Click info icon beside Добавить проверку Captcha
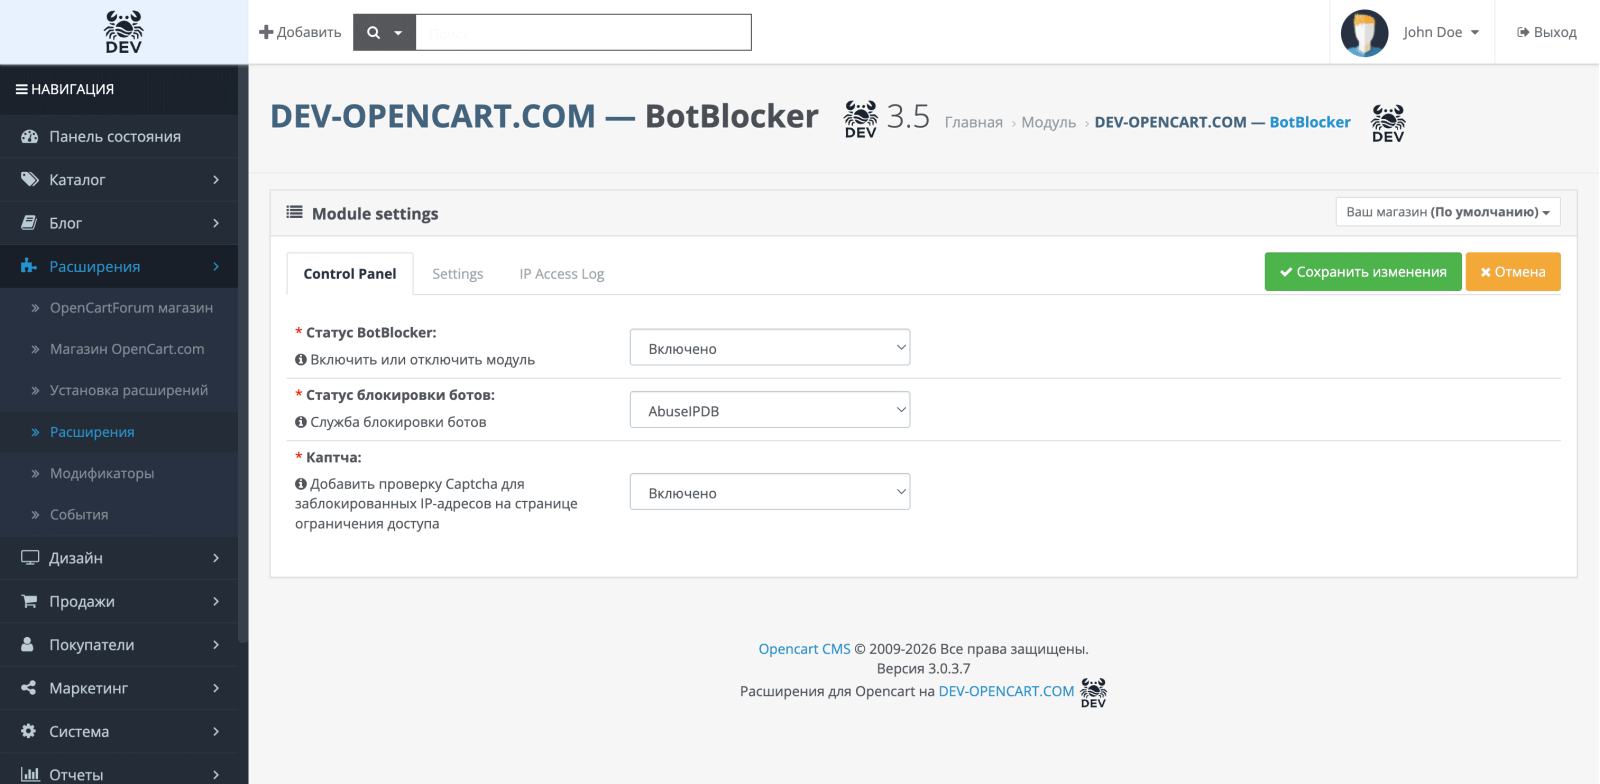Image resolution: width=1600 pixels, height=784 pixels. pos(301,484)
